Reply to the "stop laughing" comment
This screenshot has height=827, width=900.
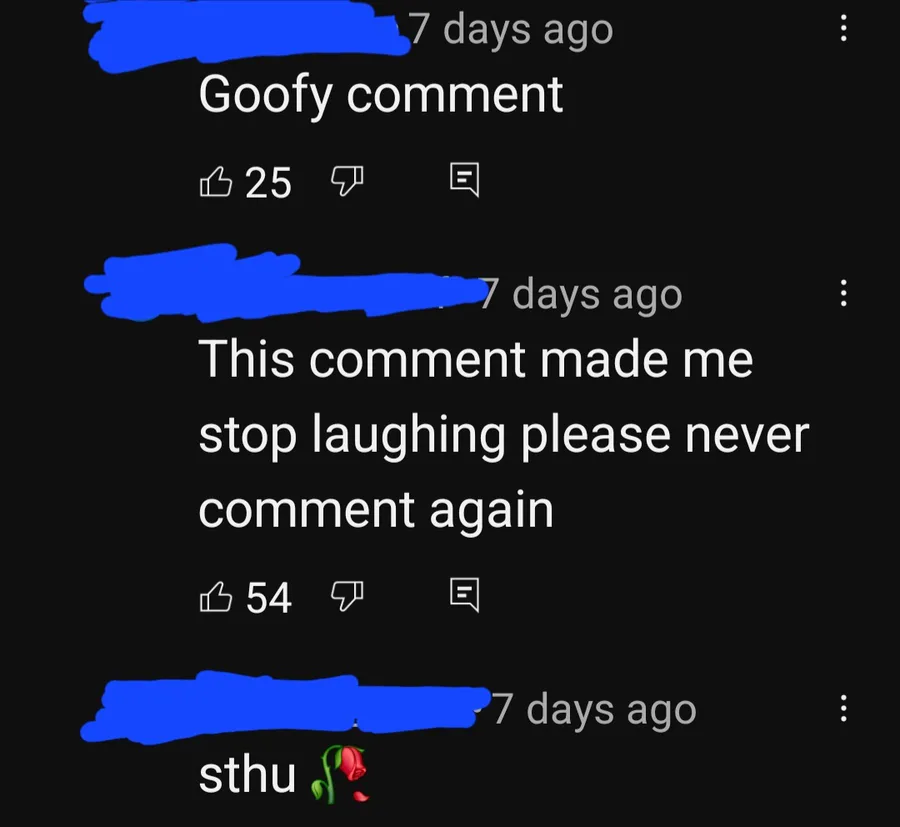464,596
